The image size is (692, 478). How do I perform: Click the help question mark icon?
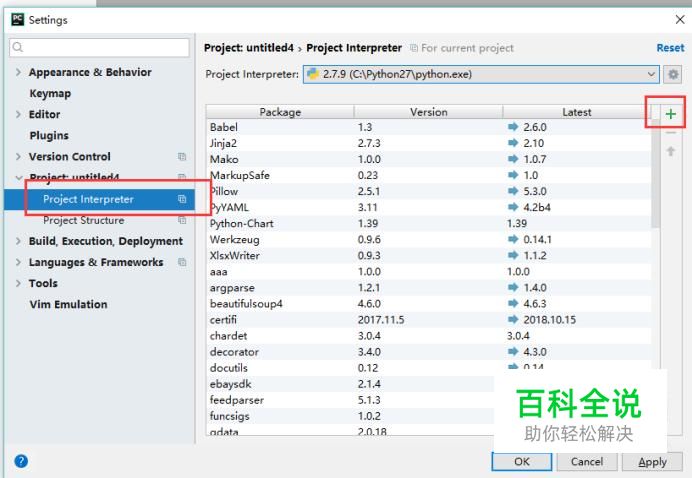click(21, 461)
